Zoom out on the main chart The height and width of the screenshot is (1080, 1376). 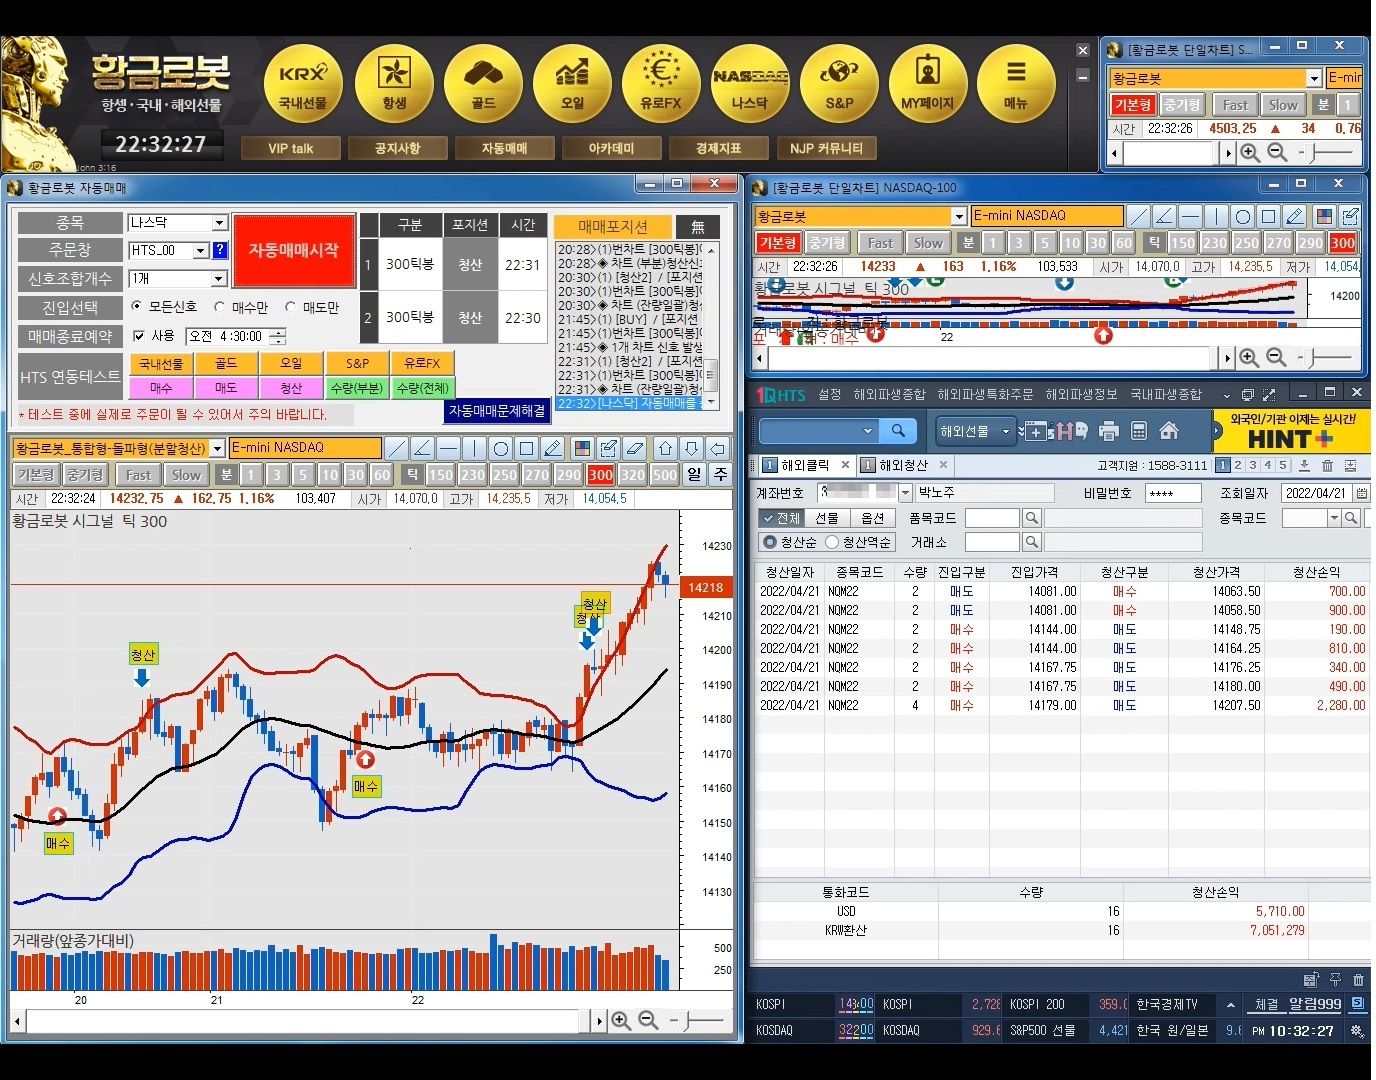point(648,1020)
